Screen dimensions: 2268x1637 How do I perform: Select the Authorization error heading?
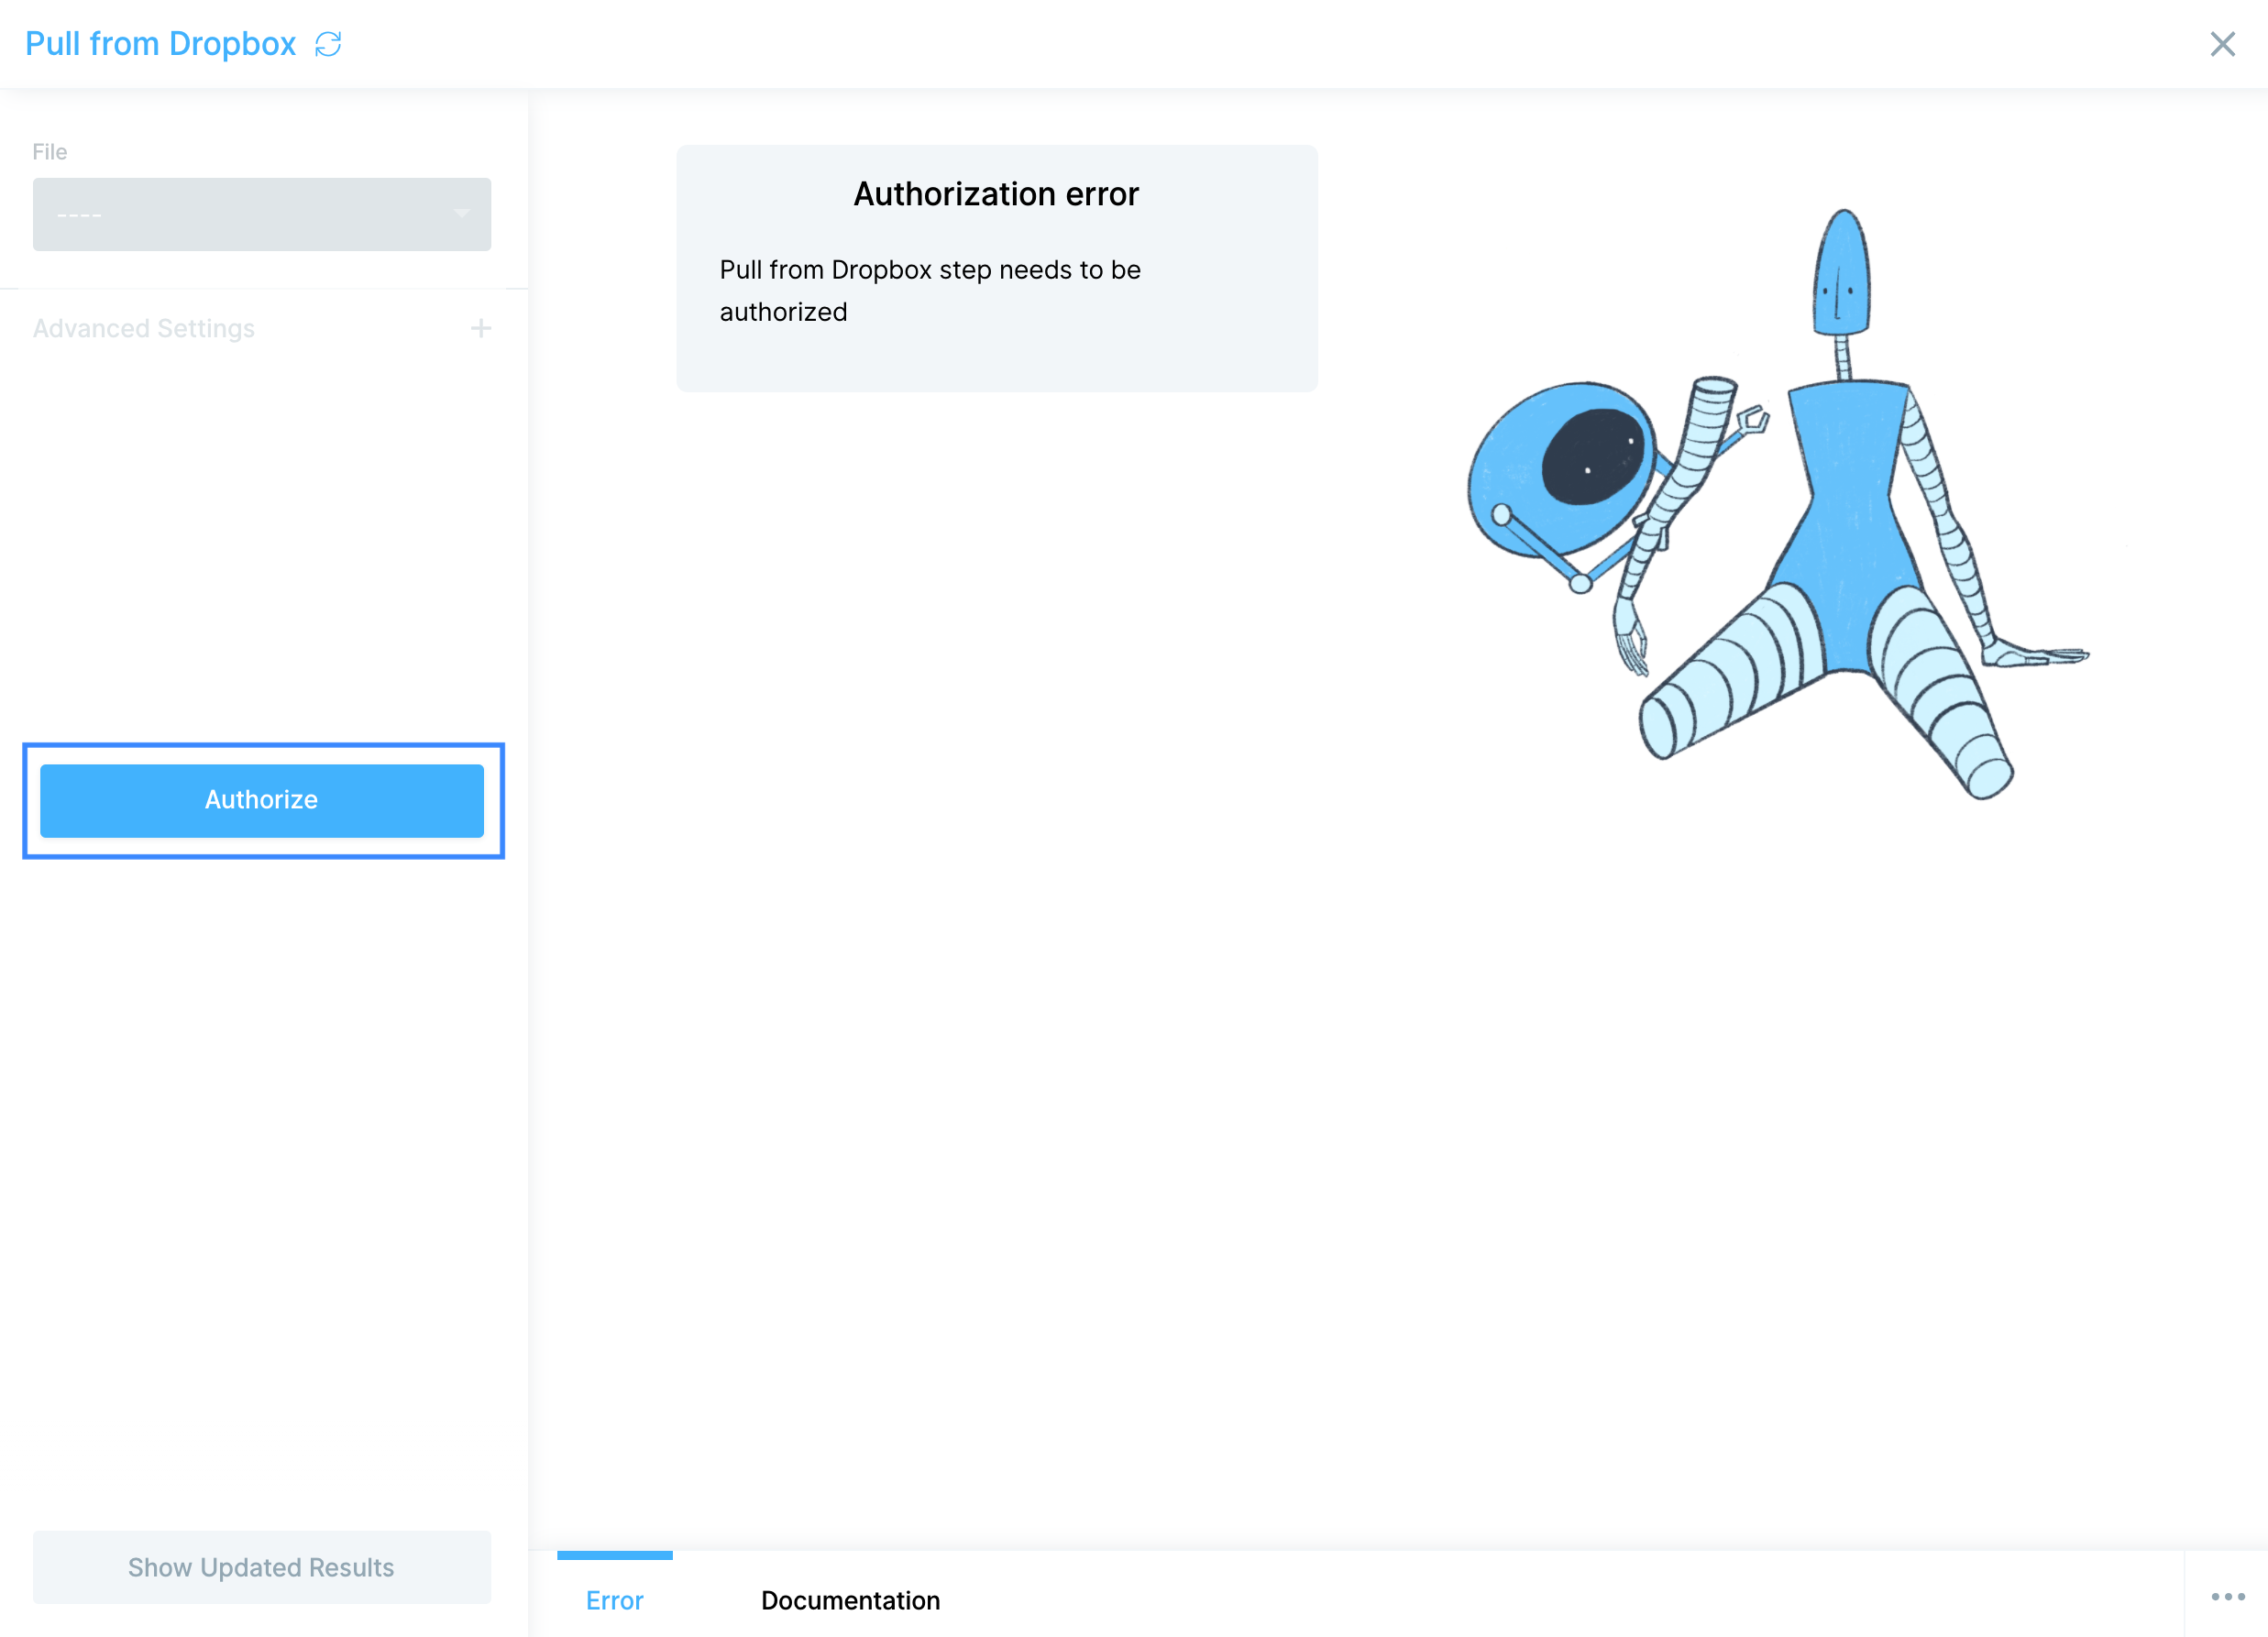coord(996,194)
